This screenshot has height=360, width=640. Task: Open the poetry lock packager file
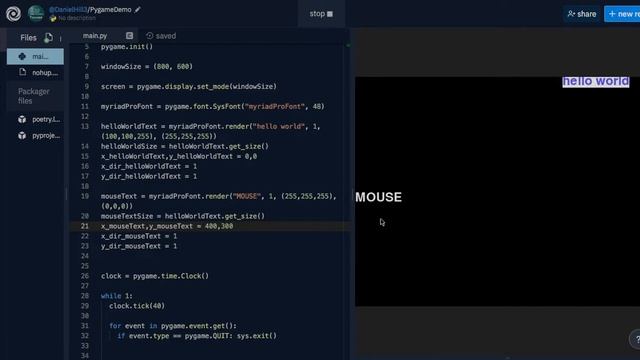click(35, 119)
